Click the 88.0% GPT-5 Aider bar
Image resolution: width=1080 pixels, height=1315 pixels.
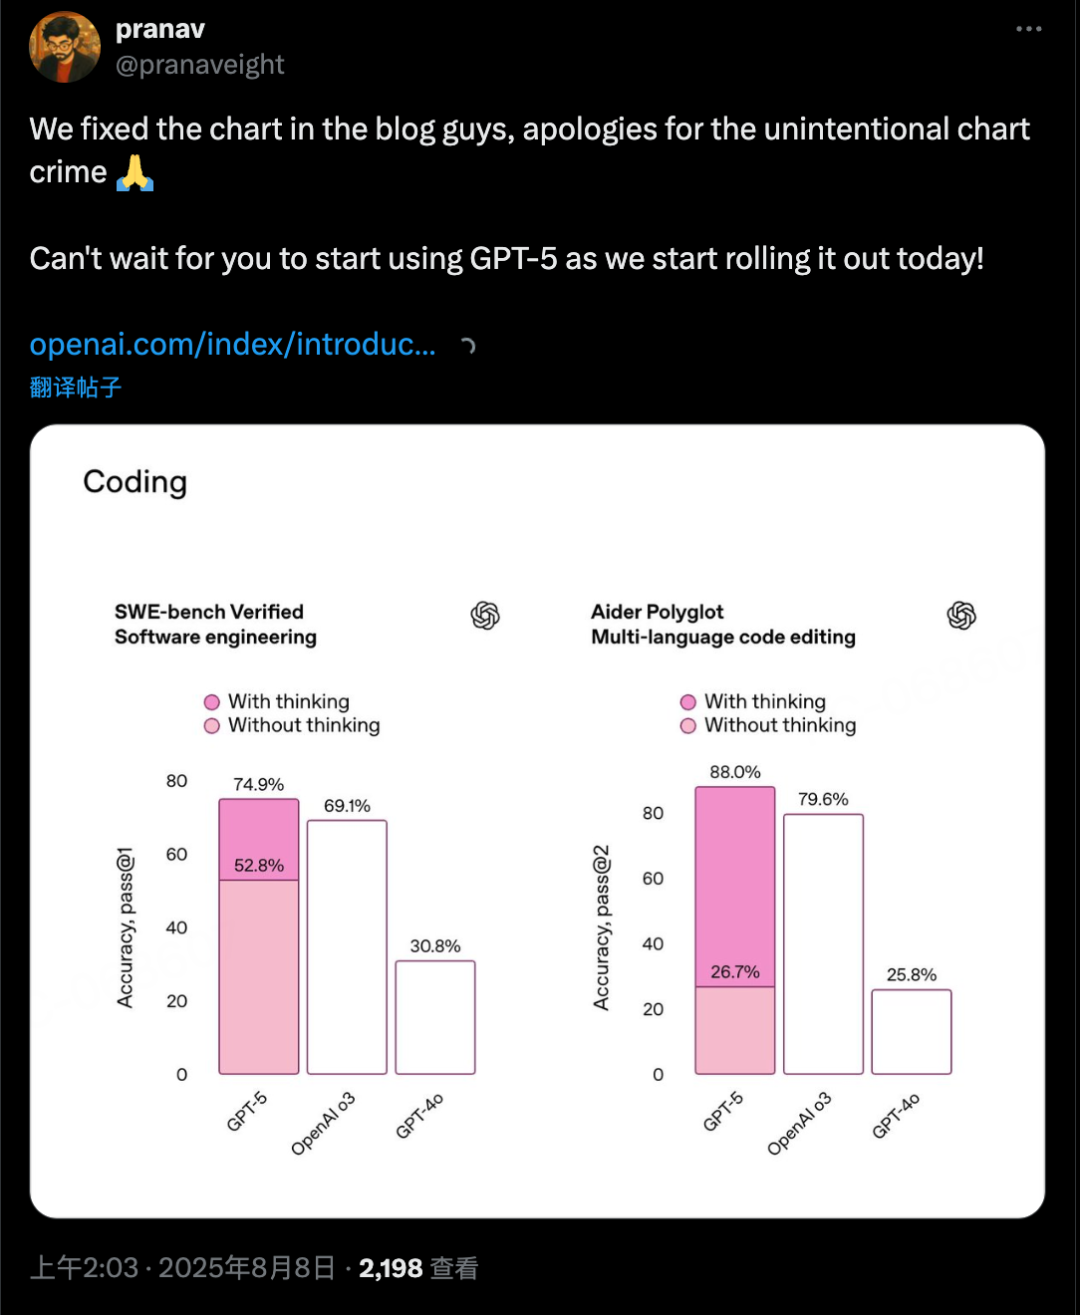pyautogui.click(x=735, y=930)
